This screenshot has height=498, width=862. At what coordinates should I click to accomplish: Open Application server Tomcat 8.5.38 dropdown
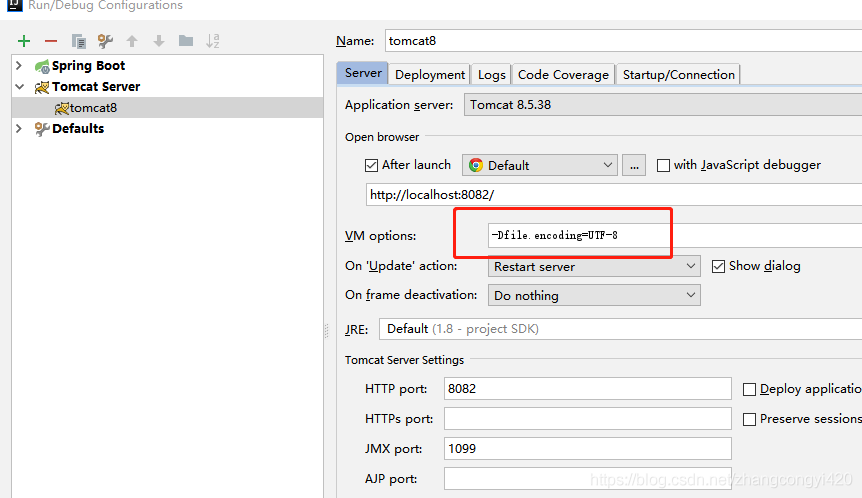click(663, 104)
